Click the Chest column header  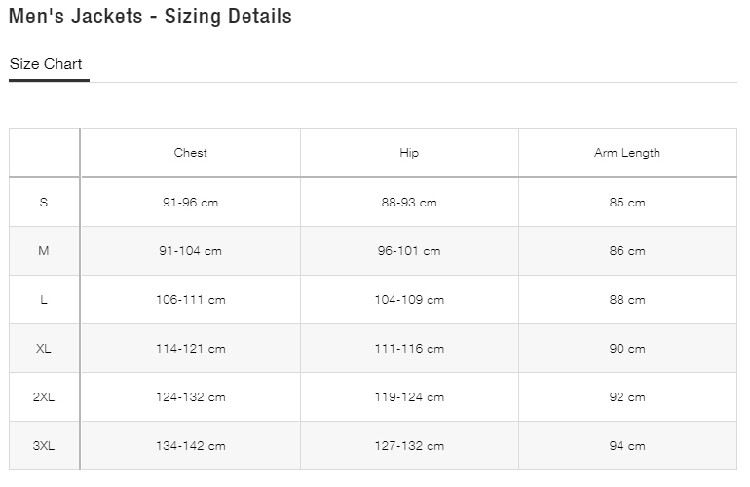(x=190, y=153)
